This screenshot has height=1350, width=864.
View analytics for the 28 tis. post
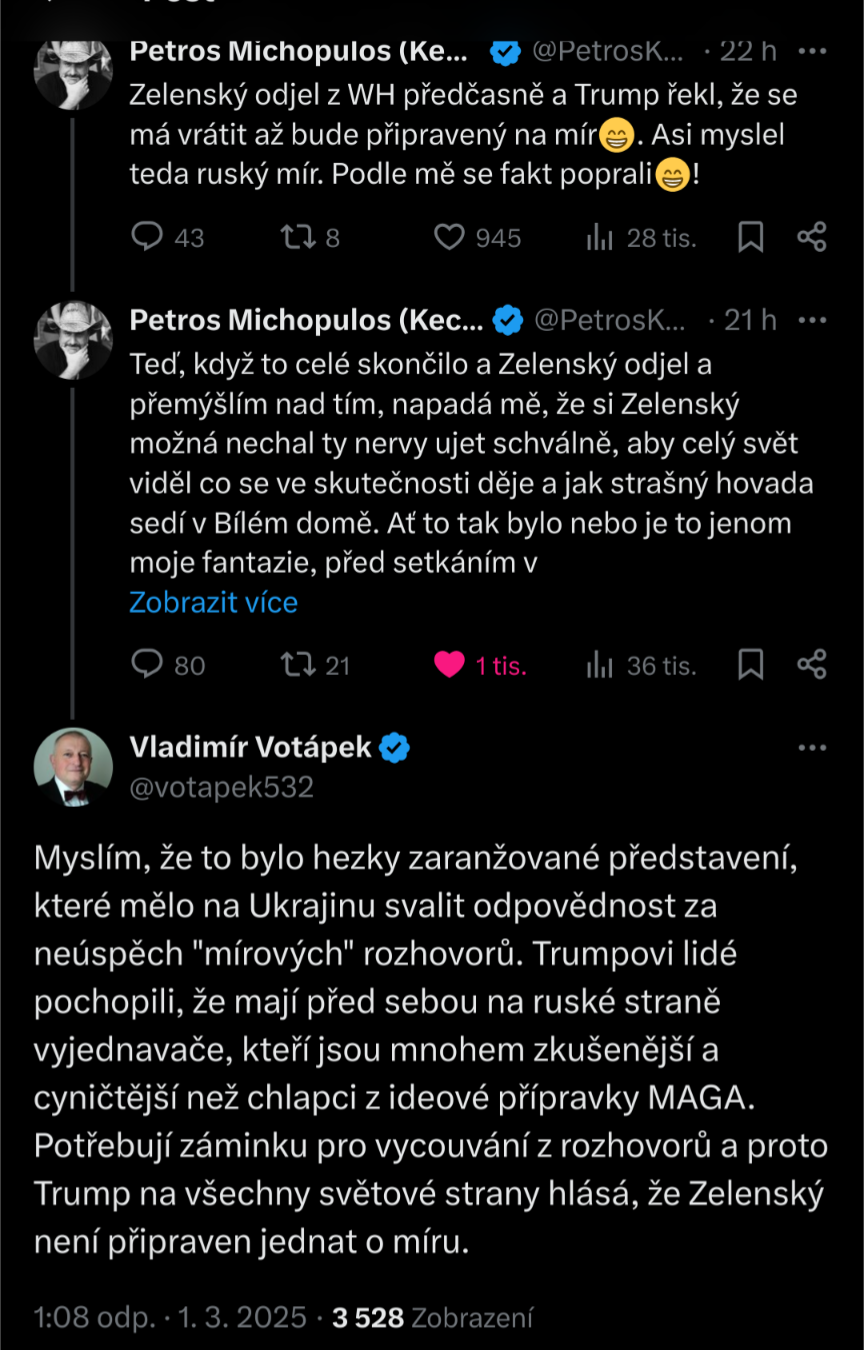click(x=599, y=237)
